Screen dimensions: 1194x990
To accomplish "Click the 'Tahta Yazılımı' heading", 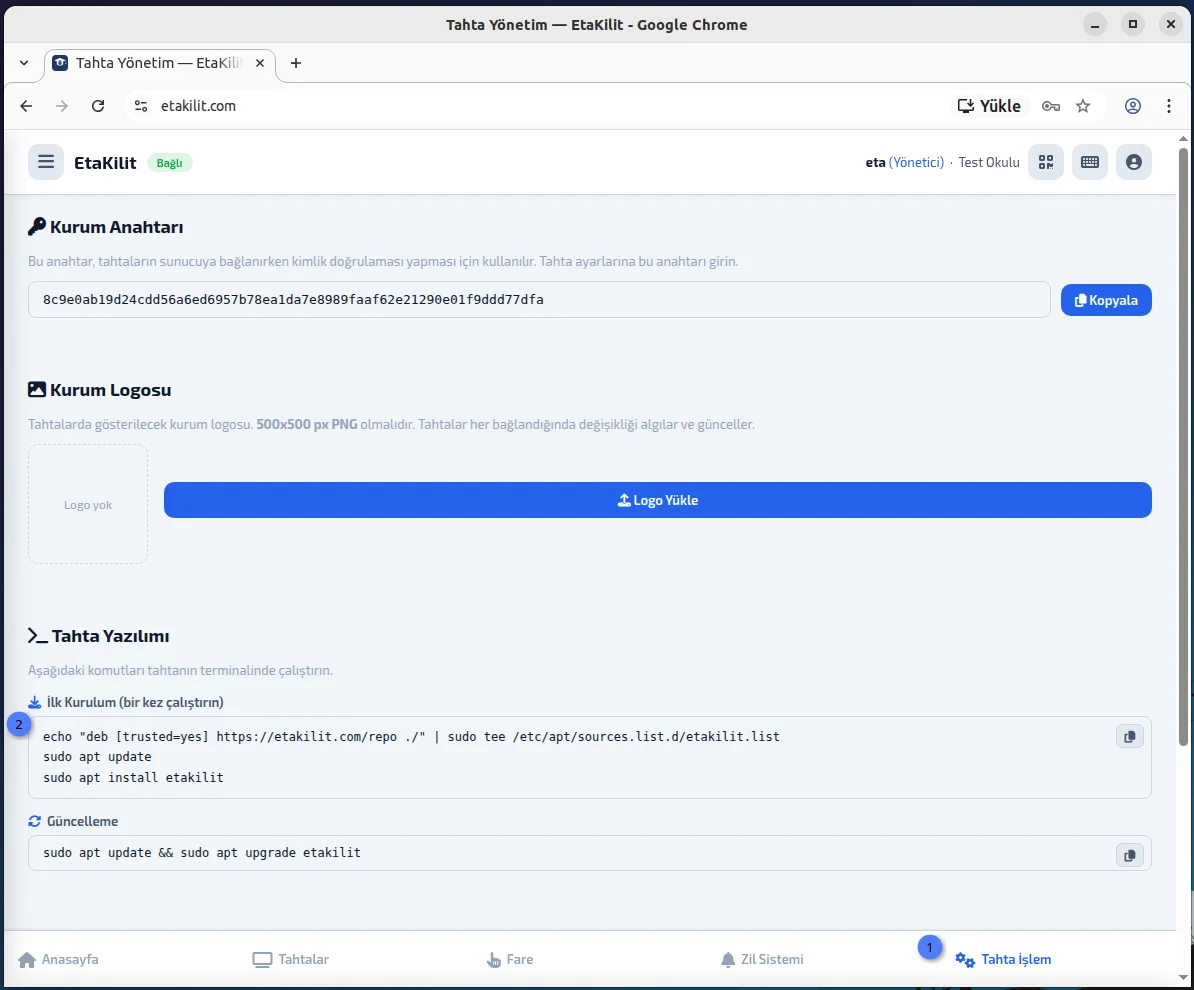I will click(110, 636).
